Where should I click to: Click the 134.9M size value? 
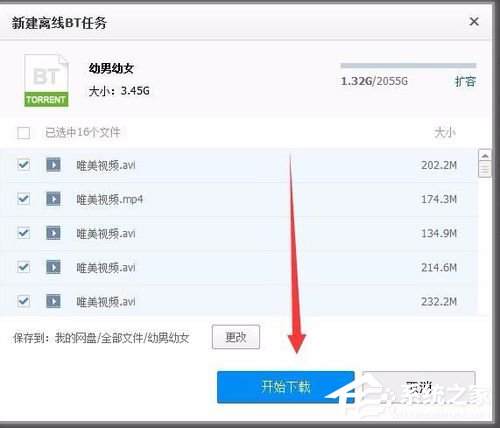tap(439, 233)
